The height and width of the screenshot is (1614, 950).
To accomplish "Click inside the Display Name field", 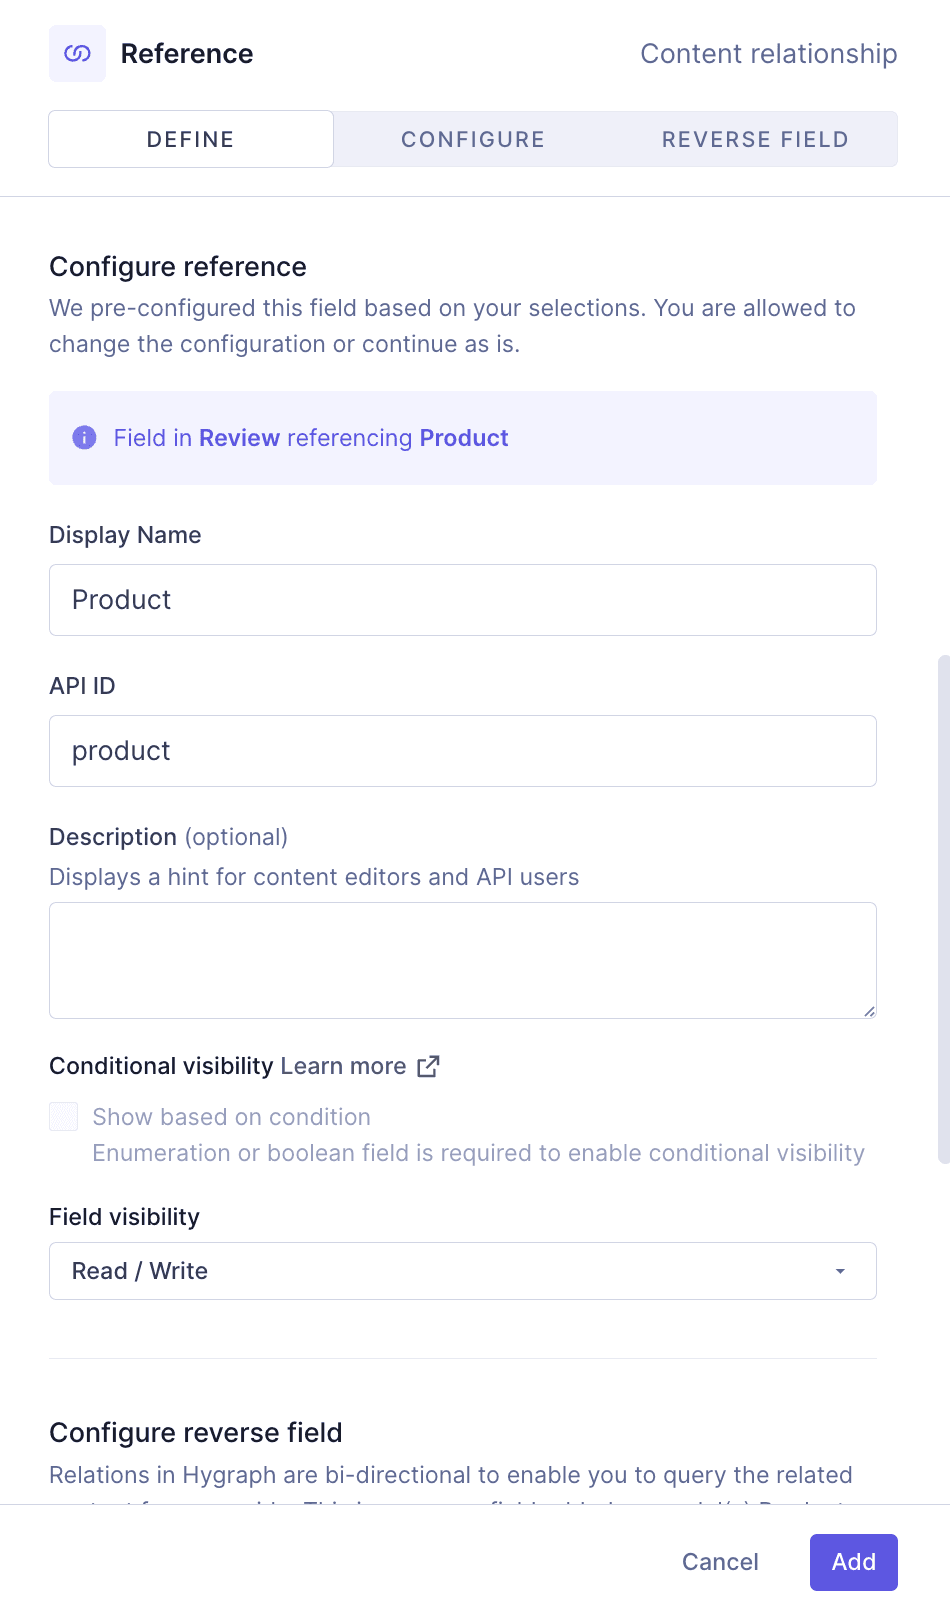I will coord(462,600).
